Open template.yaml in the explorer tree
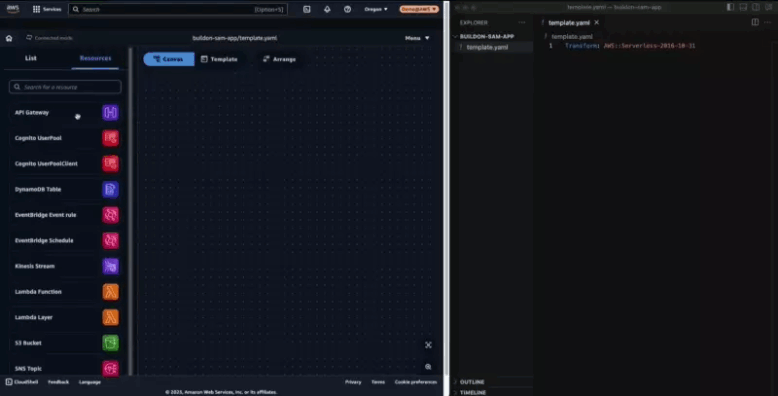The height and width of the screenshot is (396, 778). [x=487, y=47]
